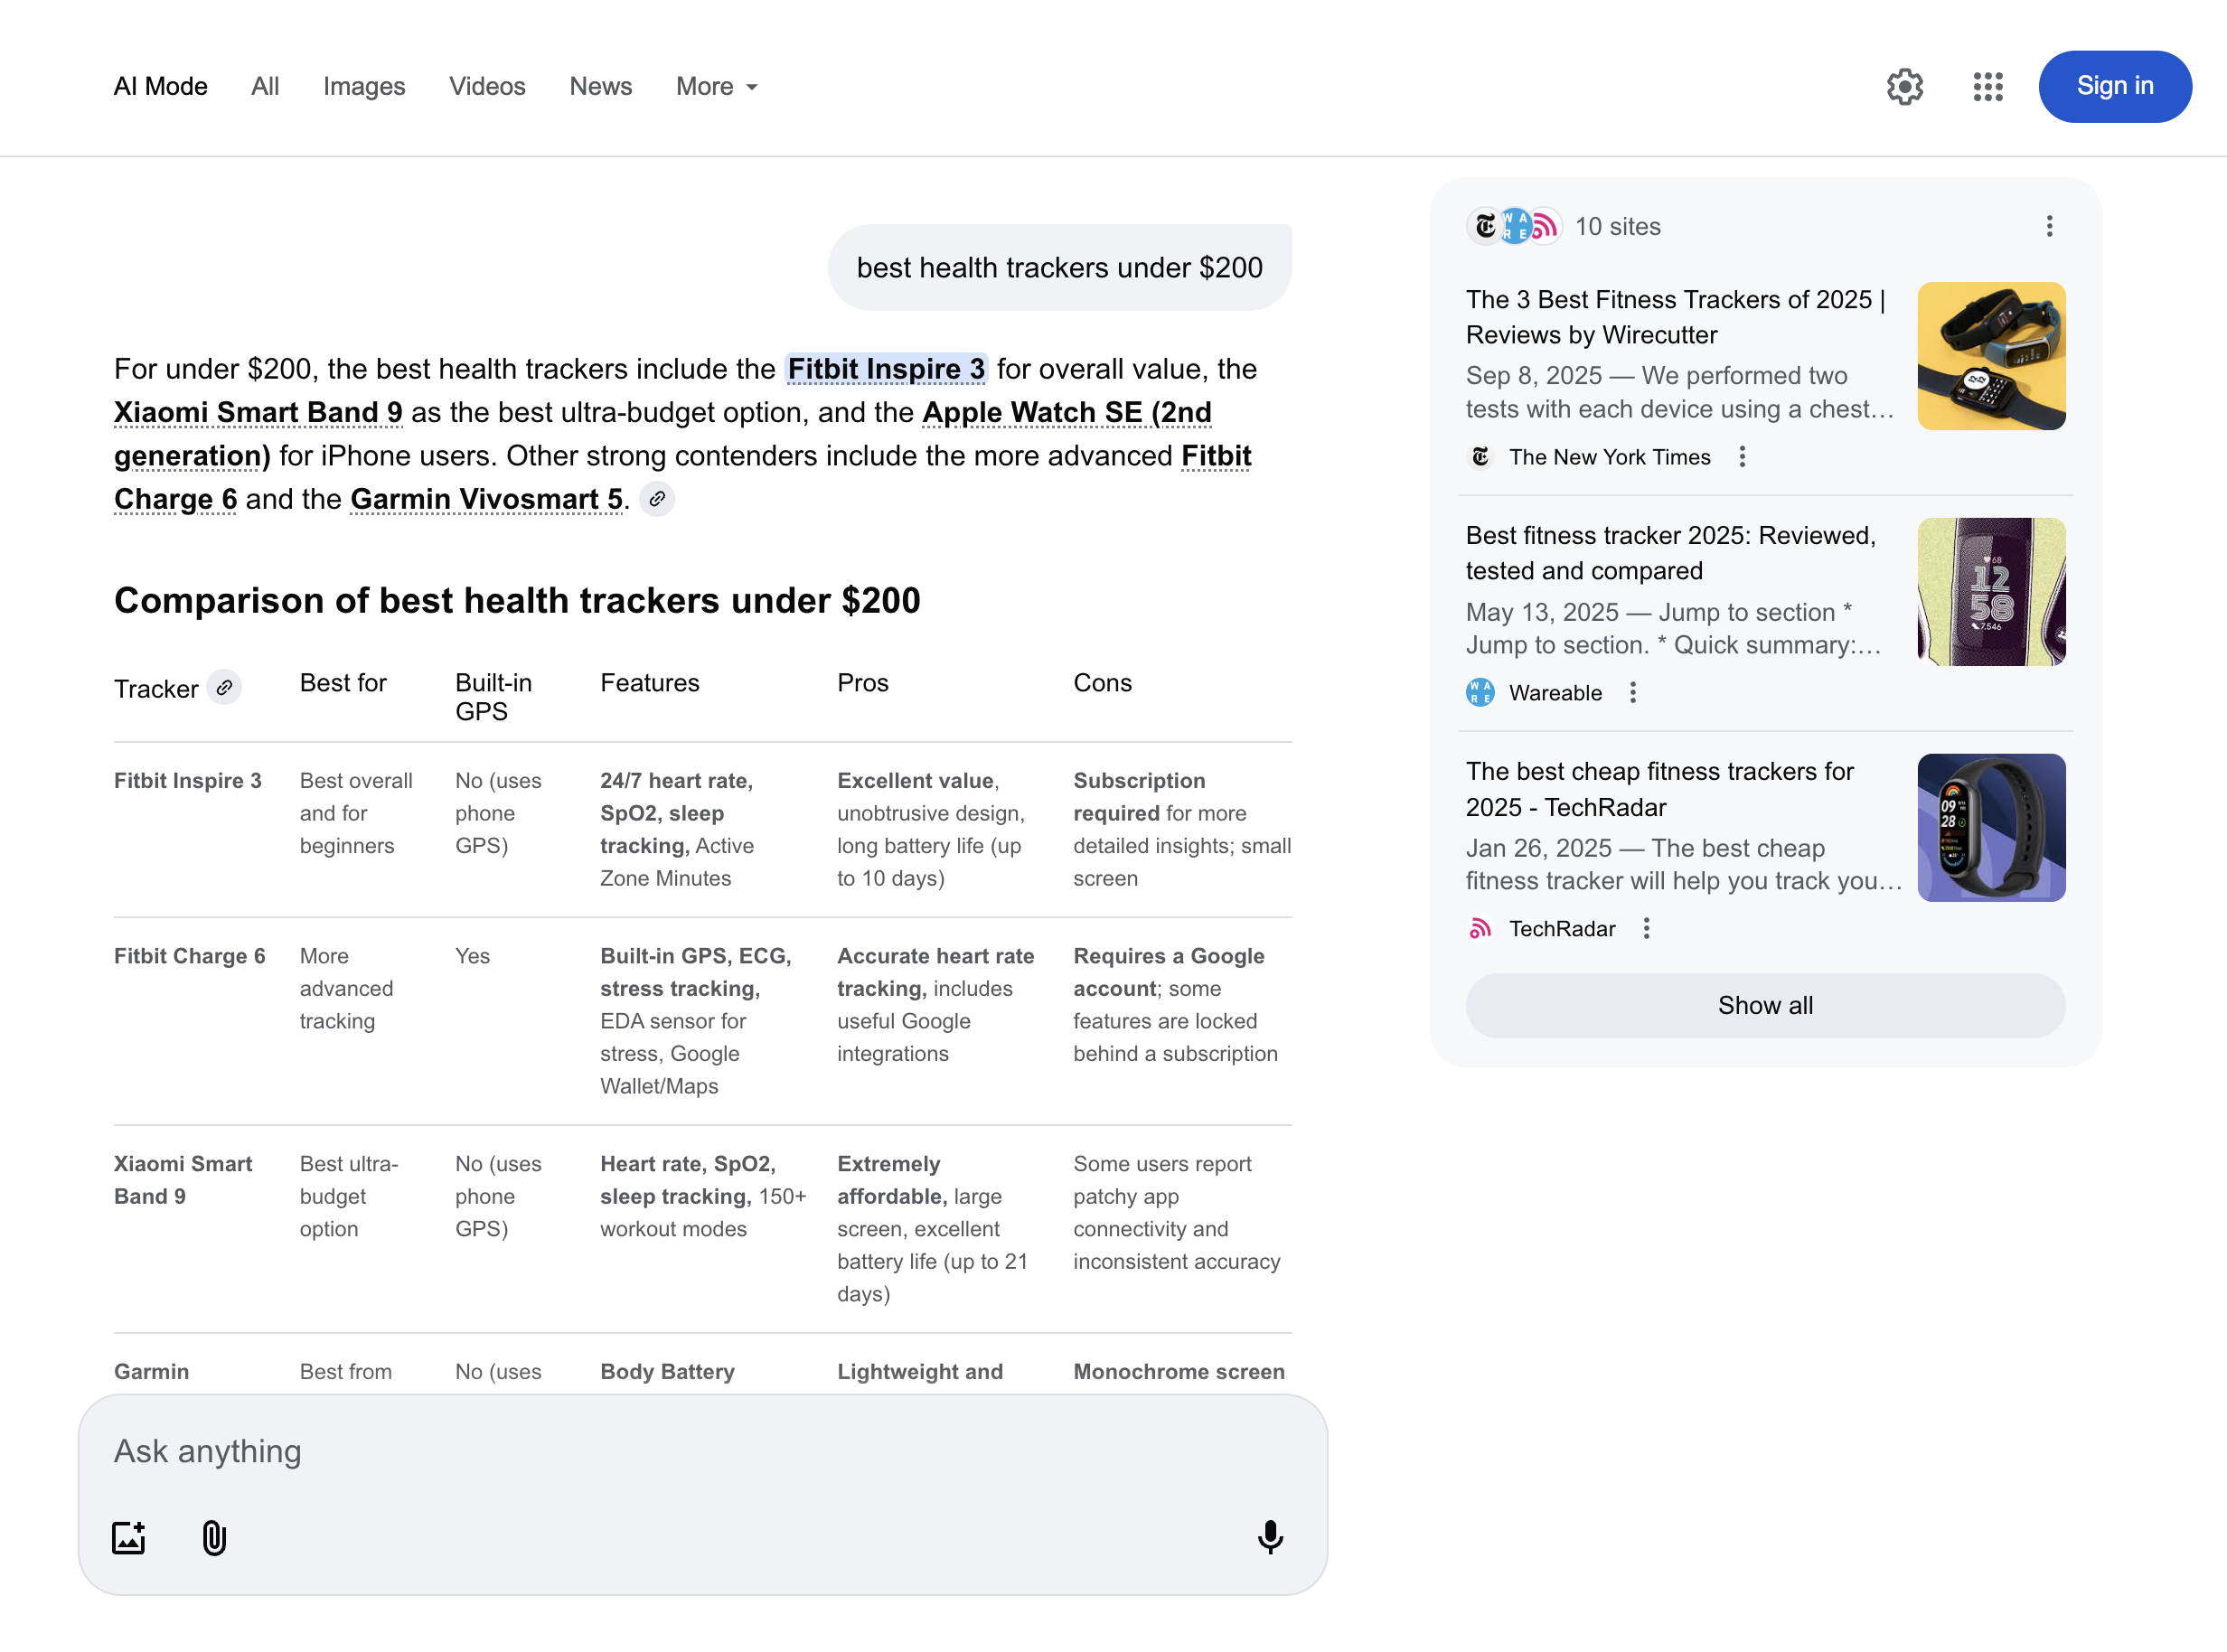
Task: Expand the More dropdown menu
Action: (x=716, y=87)
